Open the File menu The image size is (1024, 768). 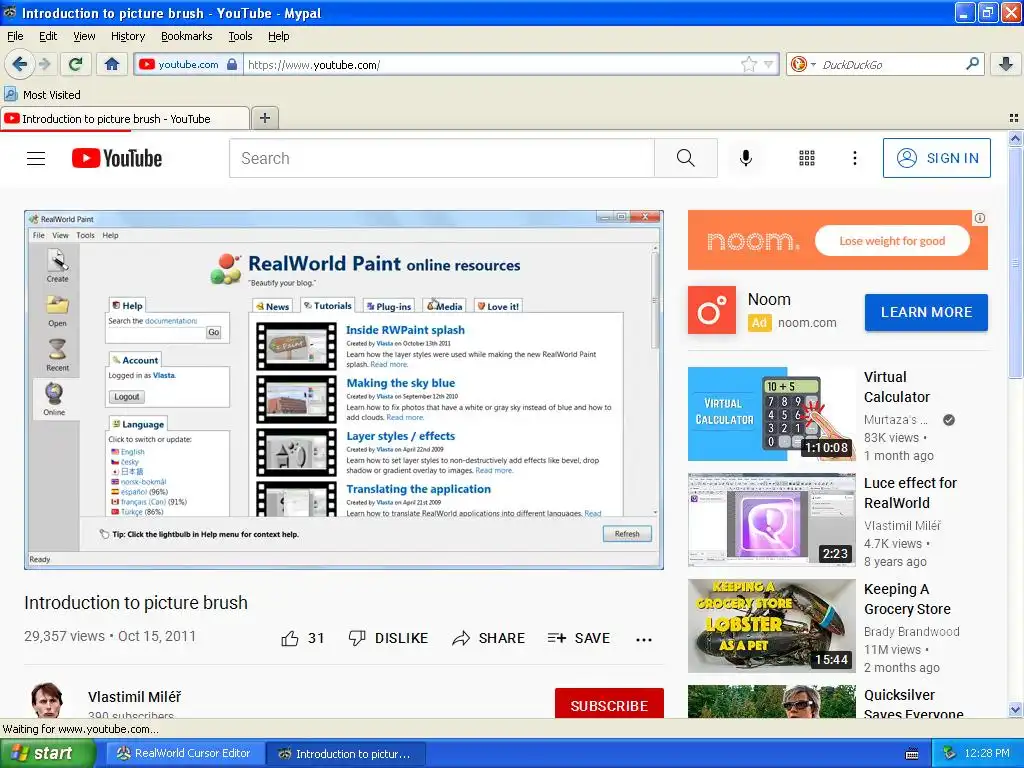point(15,36)
